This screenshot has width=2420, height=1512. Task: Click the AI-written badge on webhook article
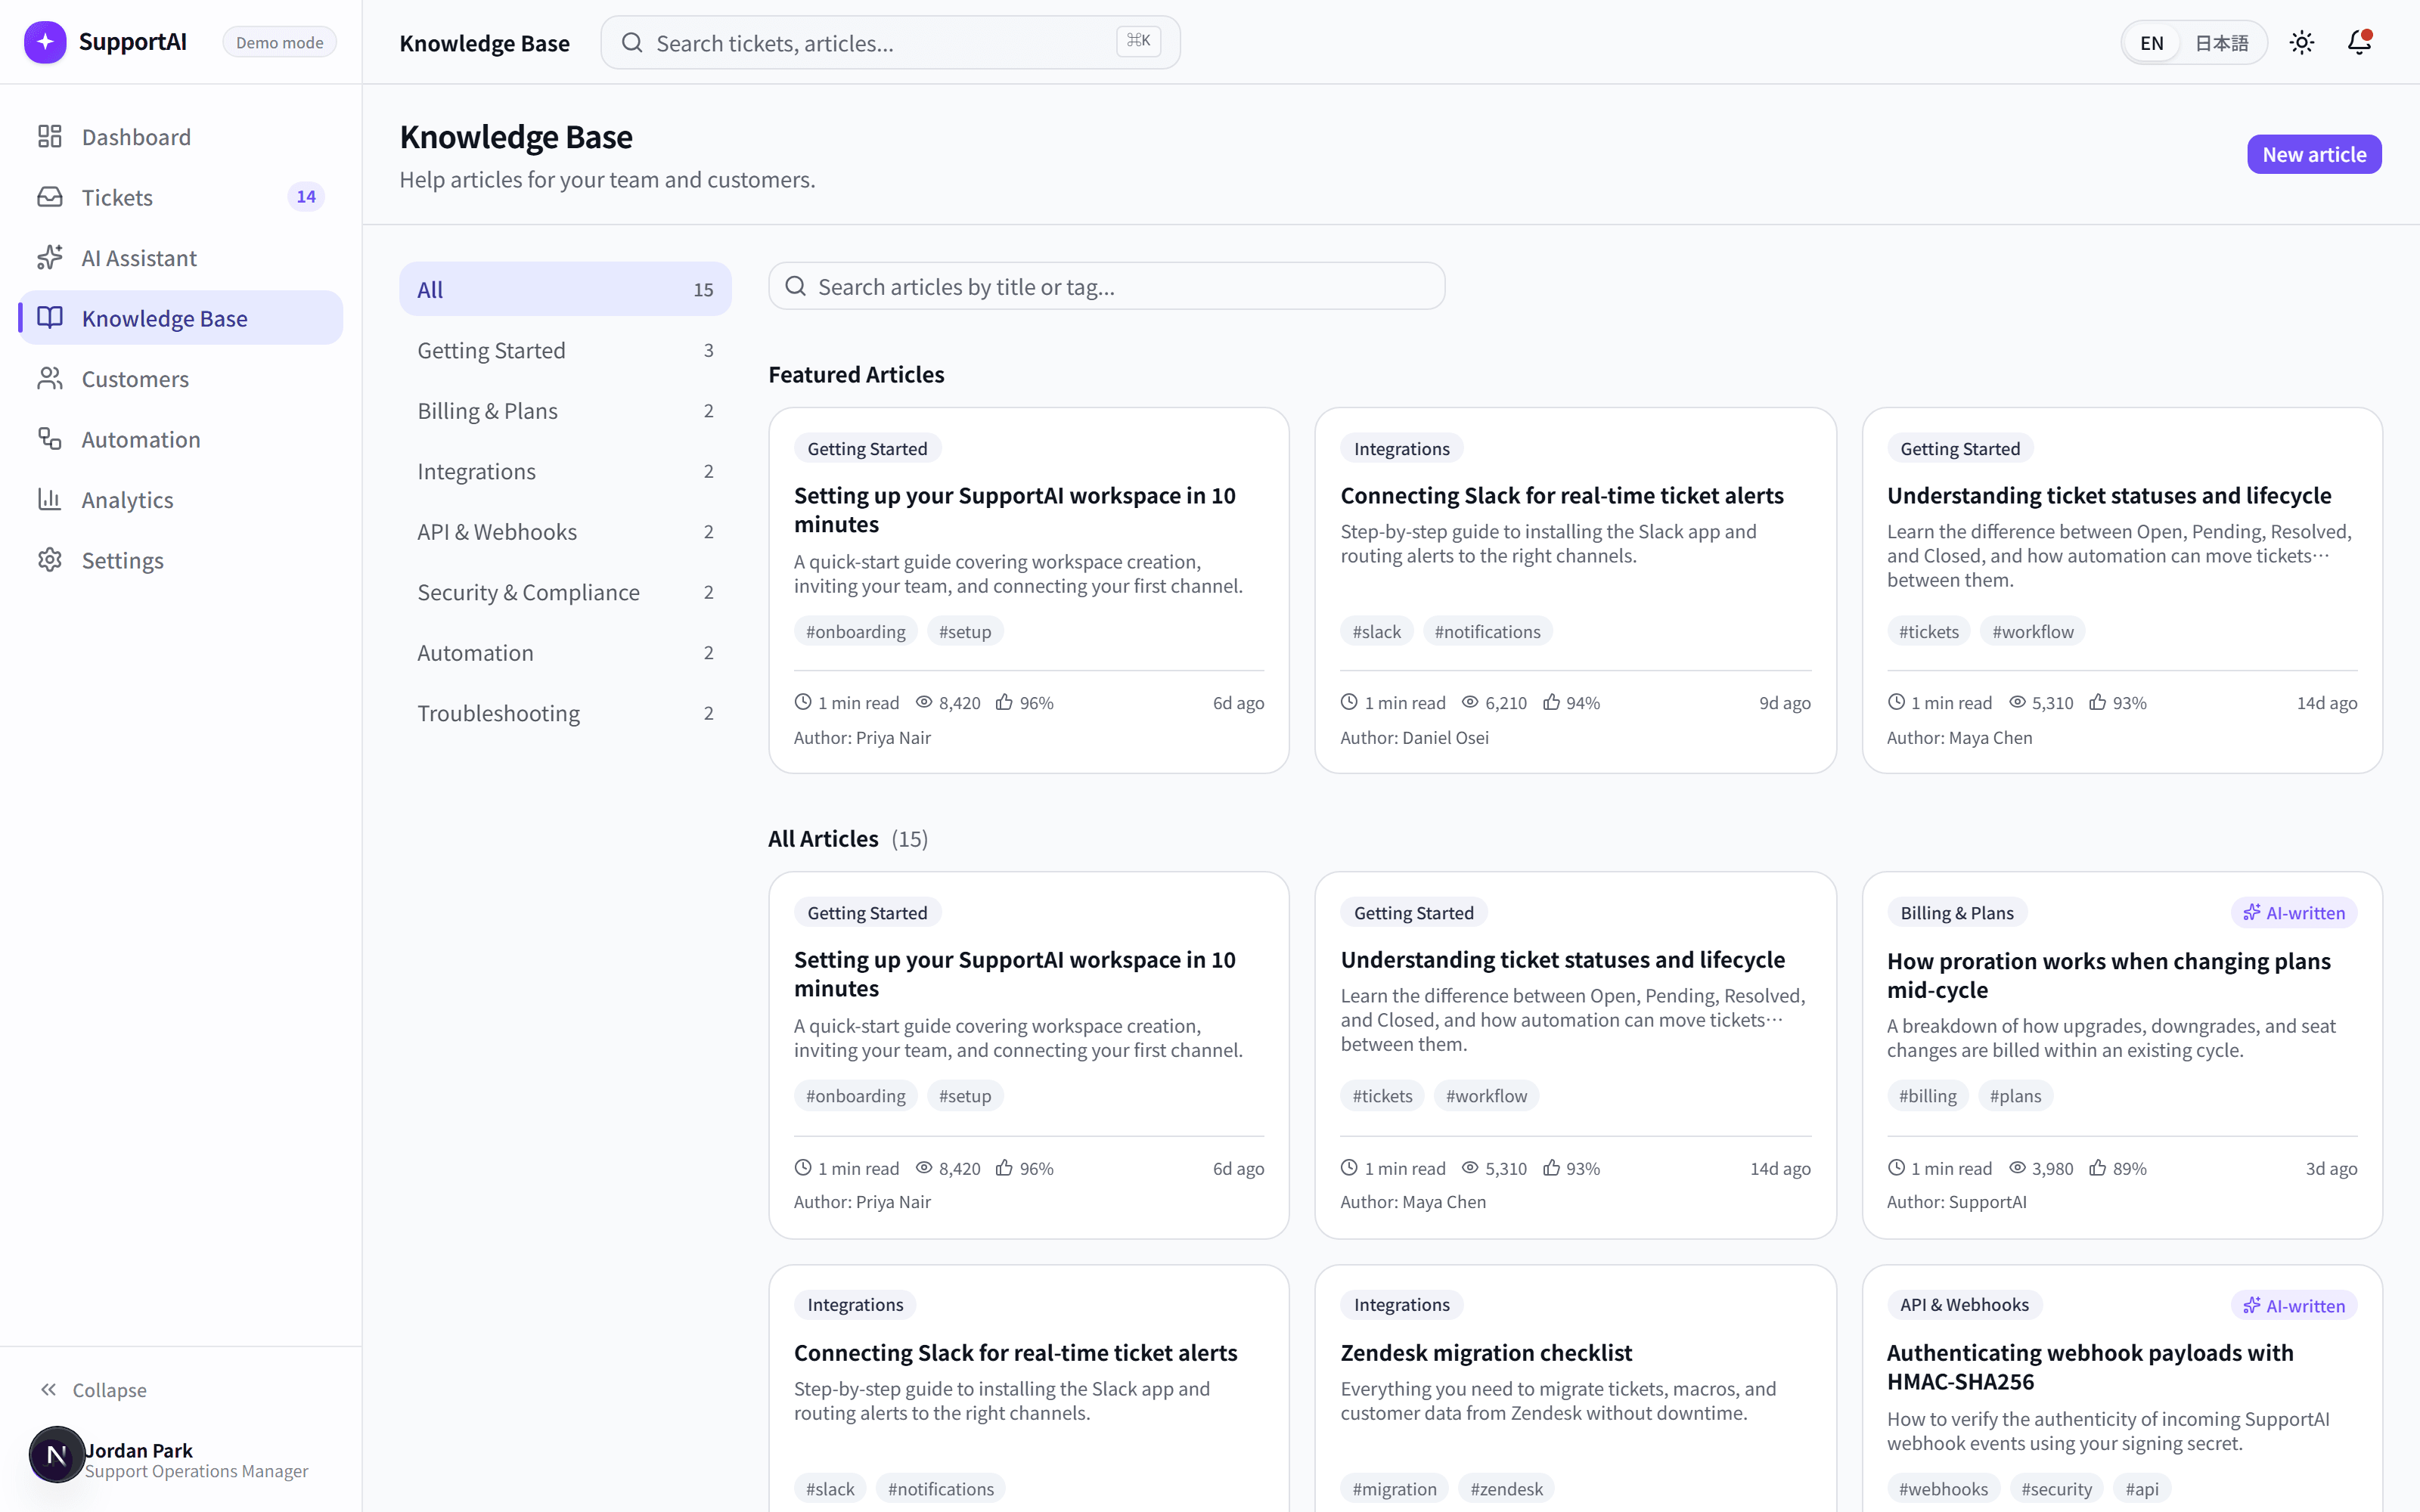point(2293,1305)
